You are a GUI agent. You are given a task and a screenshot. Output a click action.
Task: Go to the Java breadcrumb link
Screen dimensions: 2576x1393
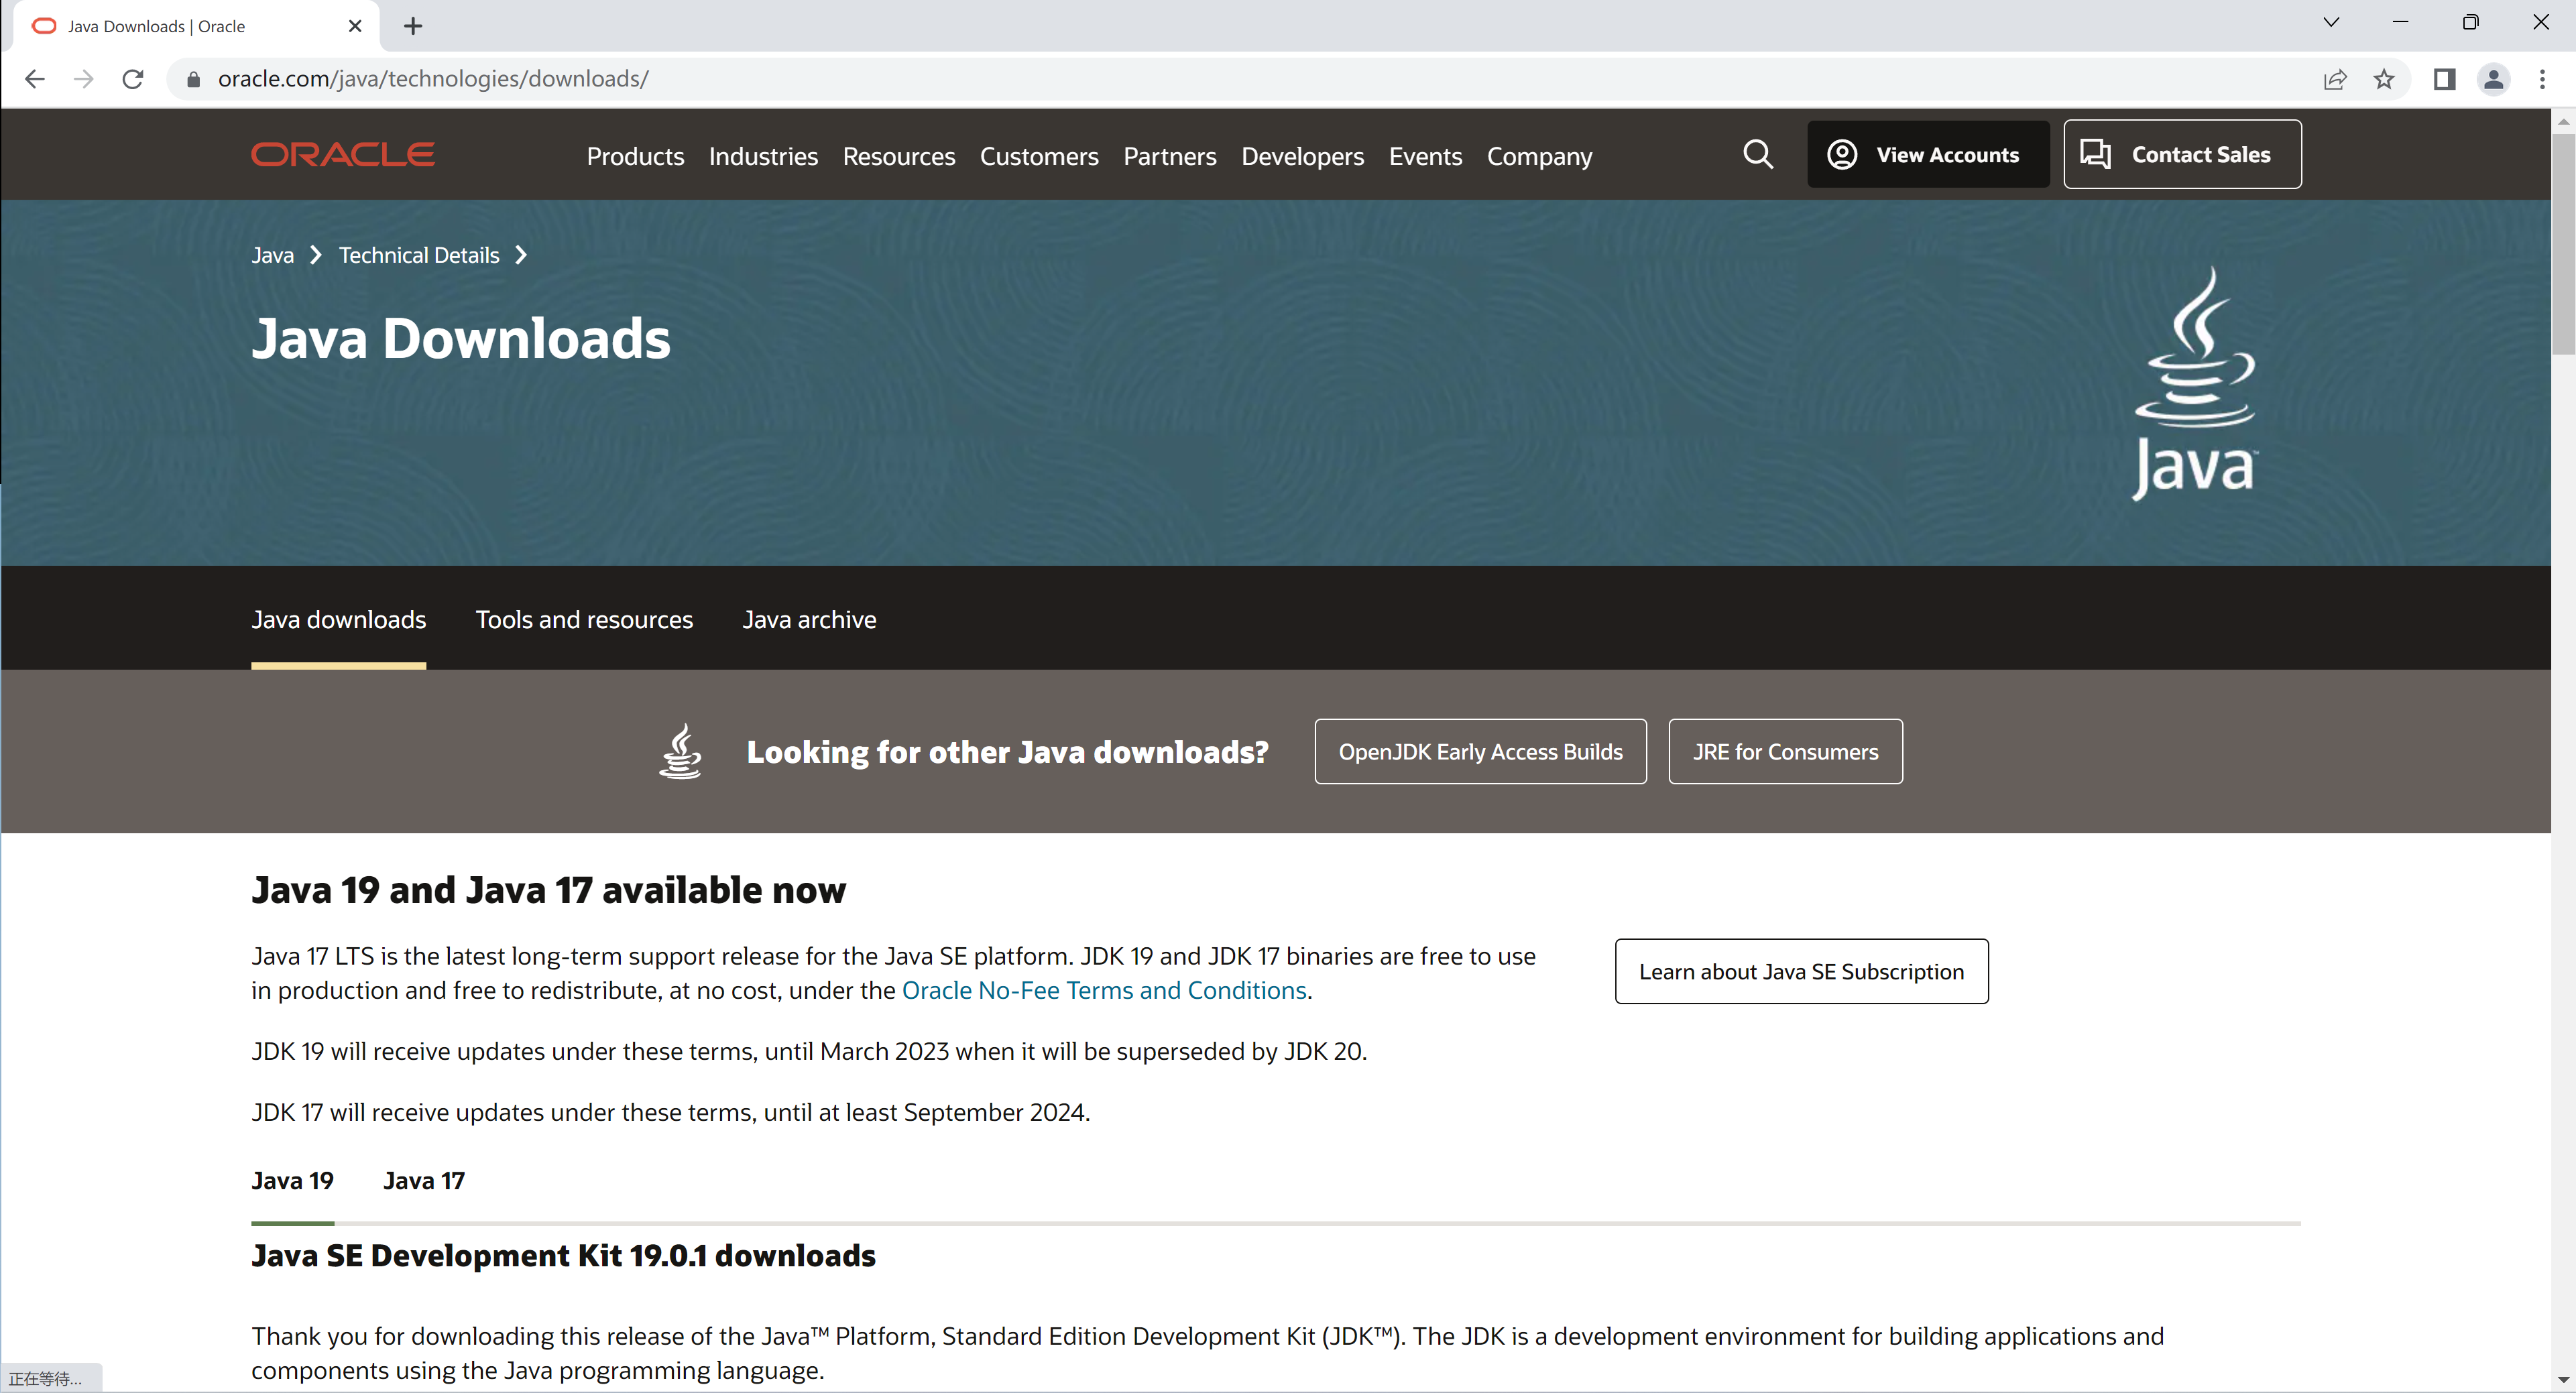click(272, 255)
